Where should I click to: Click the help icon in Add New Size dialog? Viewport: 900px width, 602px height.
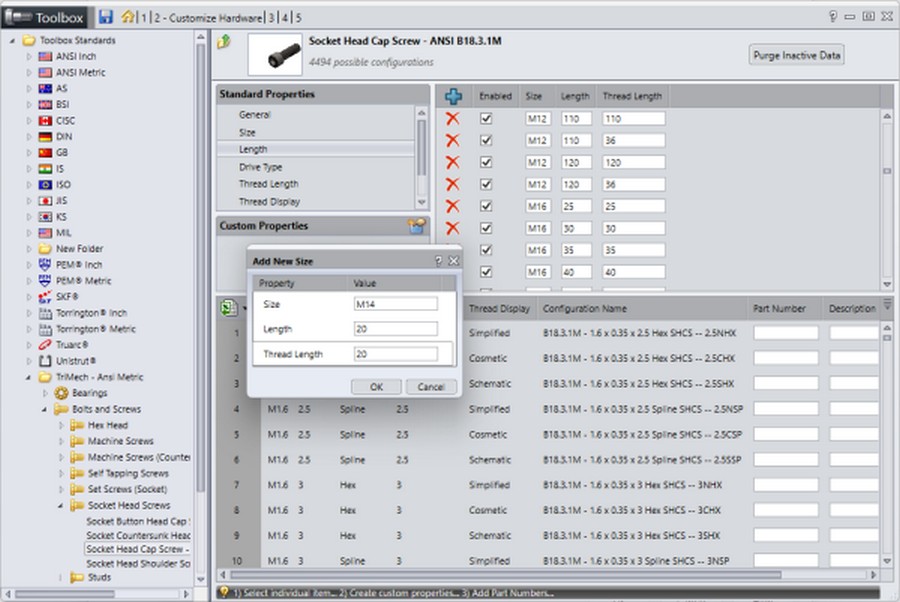[x=439, y=261]
